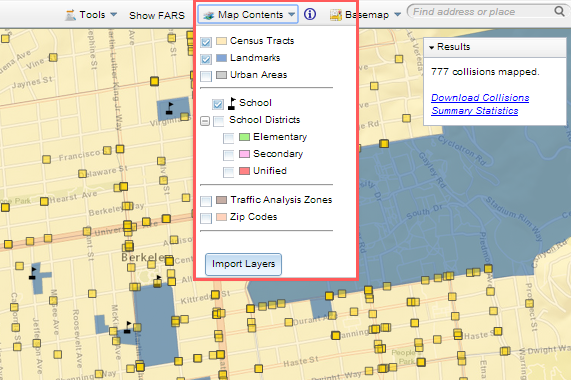Click the Import Layers button
This screenshot has width=571, height=380.
click(243, 264)
